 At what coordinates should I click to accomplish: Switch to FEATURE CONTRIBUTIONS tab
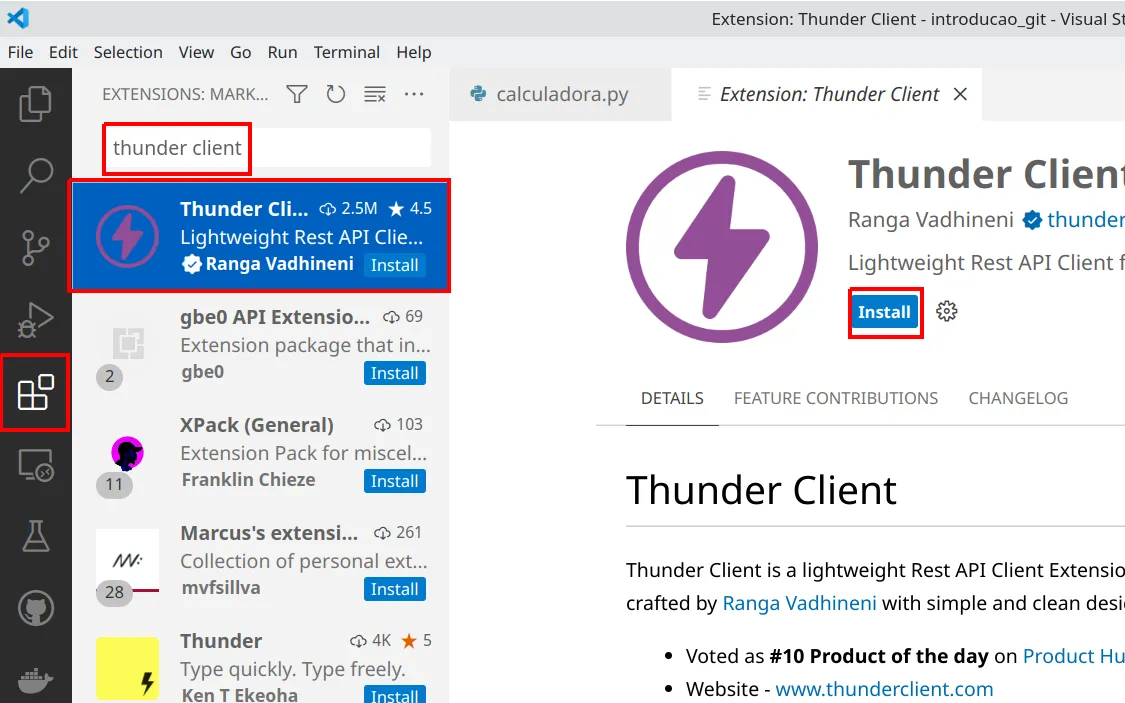point(836,398)
